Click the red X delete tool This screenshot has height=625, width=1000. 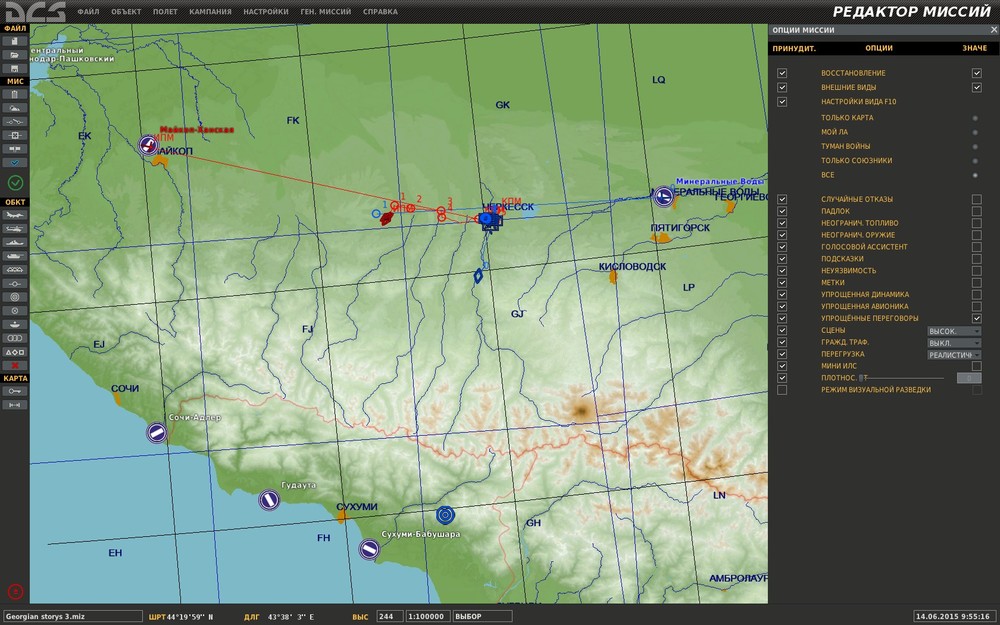[x=15, y=365]
